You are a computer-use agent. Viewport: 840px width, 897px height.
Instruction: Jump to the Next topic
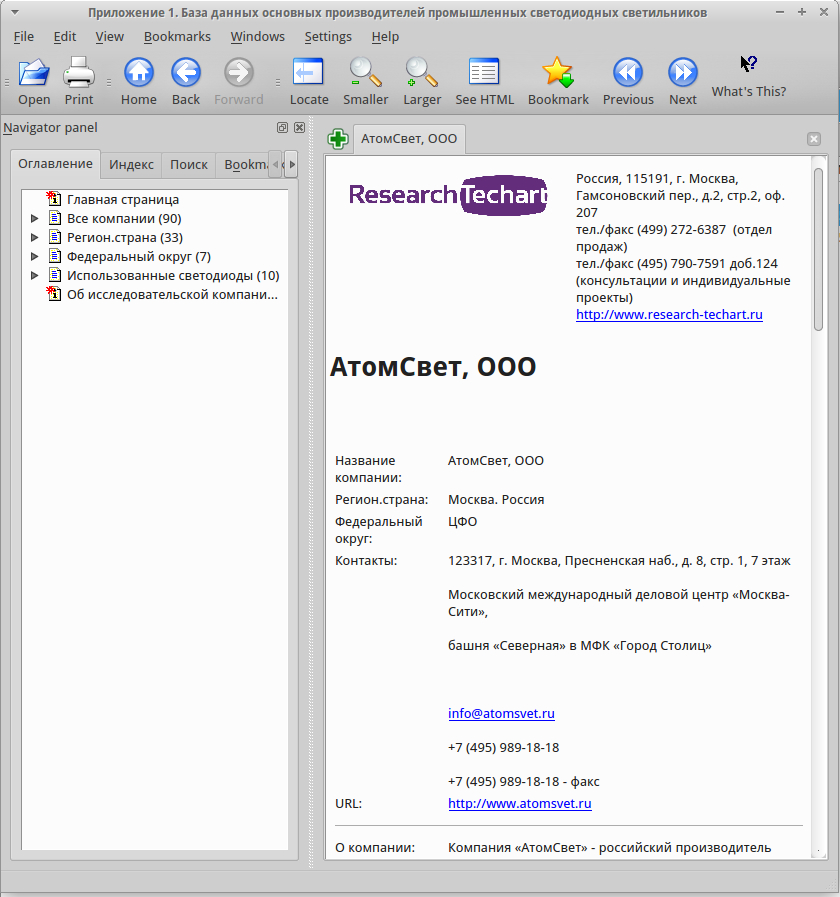(683, 81)
